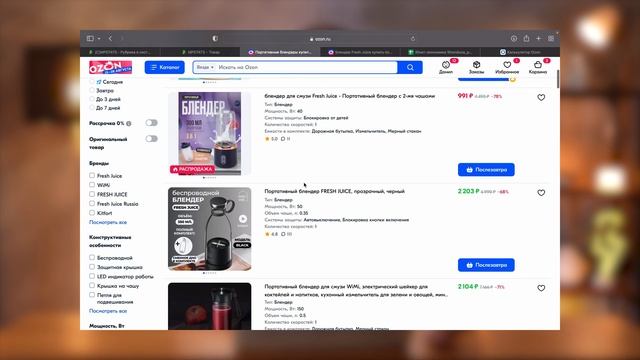Check the Беспроводной feature checkbox
Viewport: 640px width, 360px height.
92,258
